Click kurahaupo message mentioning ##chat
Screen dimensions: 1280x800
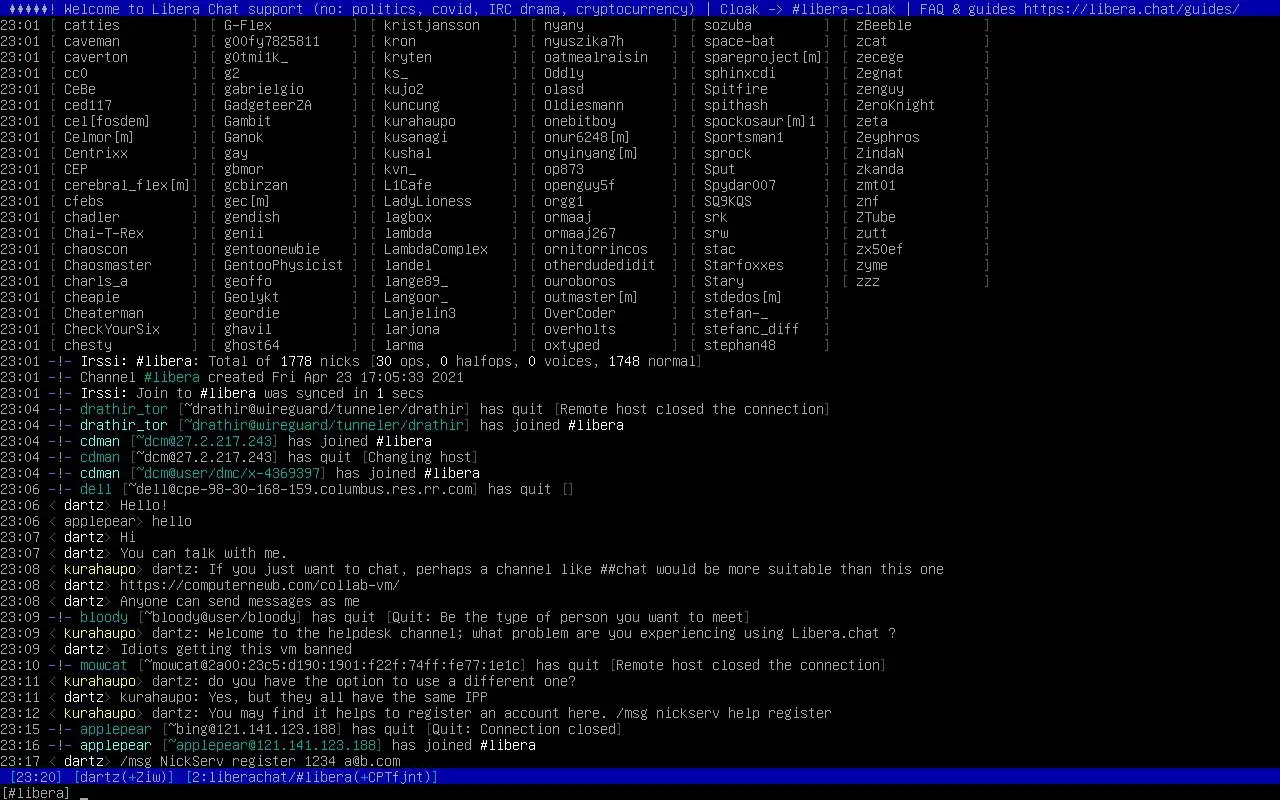(x=472, y=569)
